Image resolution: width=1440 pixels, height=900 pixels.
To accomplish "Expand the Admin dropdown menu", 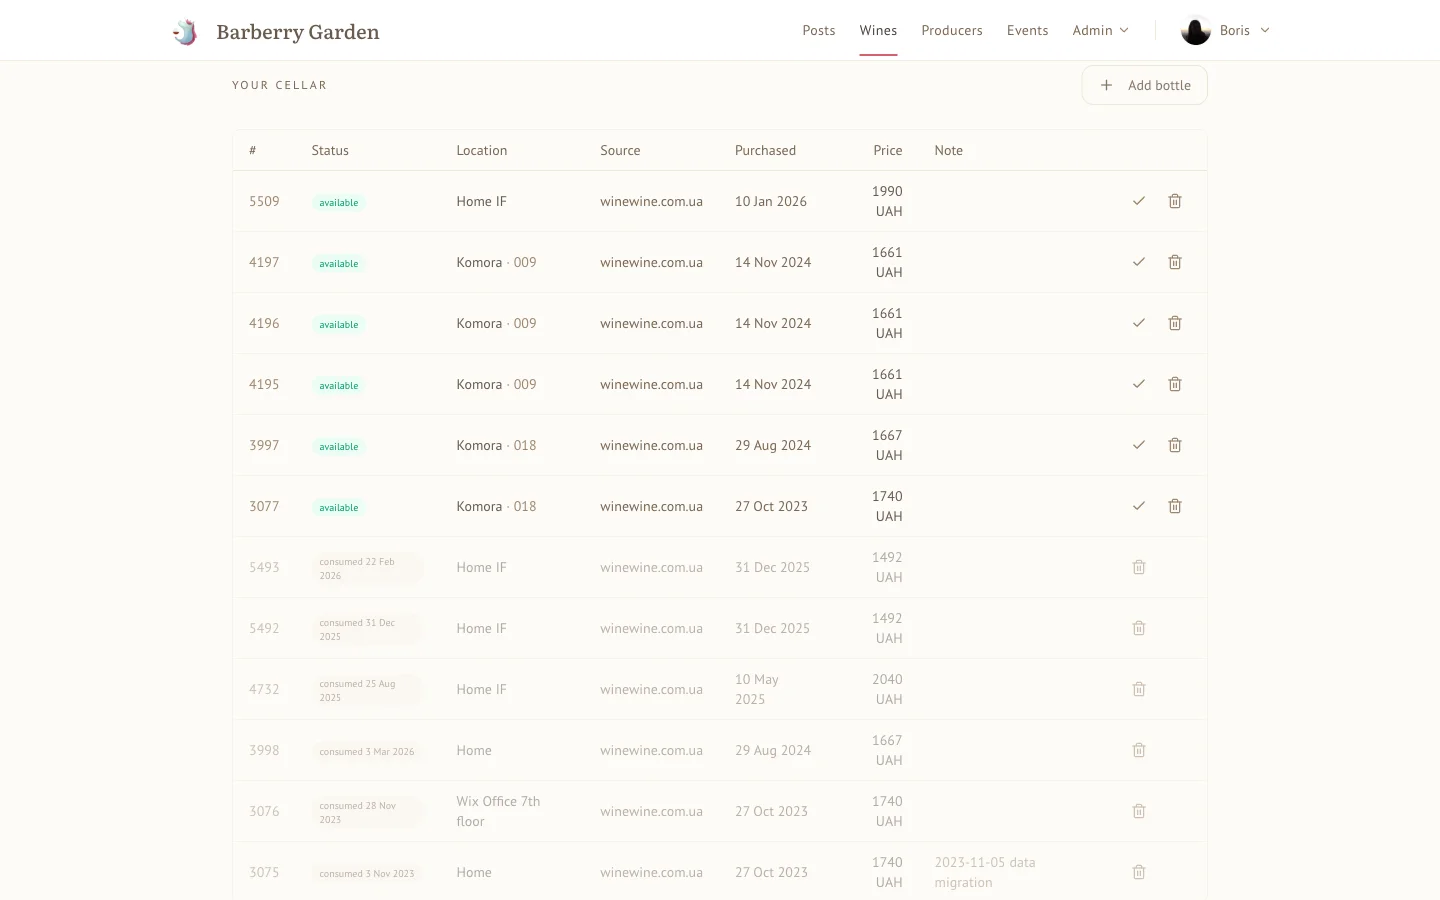I will point(1100,30).
